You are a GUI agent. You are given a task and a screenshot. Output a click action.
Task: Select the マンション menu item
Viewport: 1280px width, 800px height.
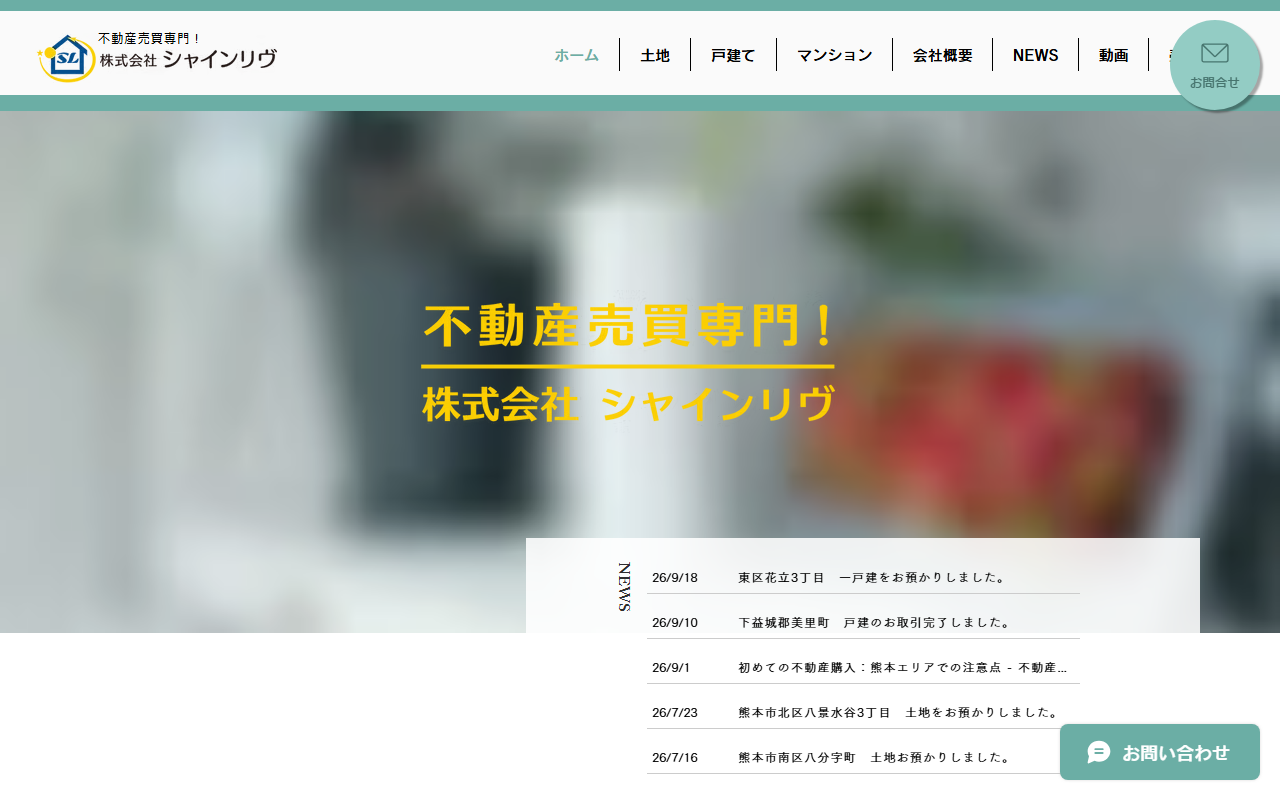(834, 55)
